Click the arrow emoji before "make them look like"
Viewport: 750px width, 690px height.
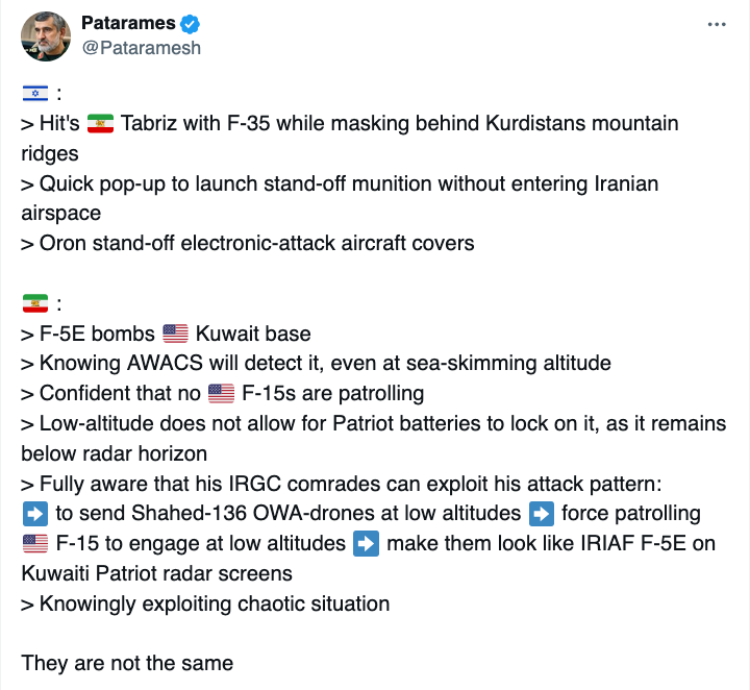coord(366,544)
